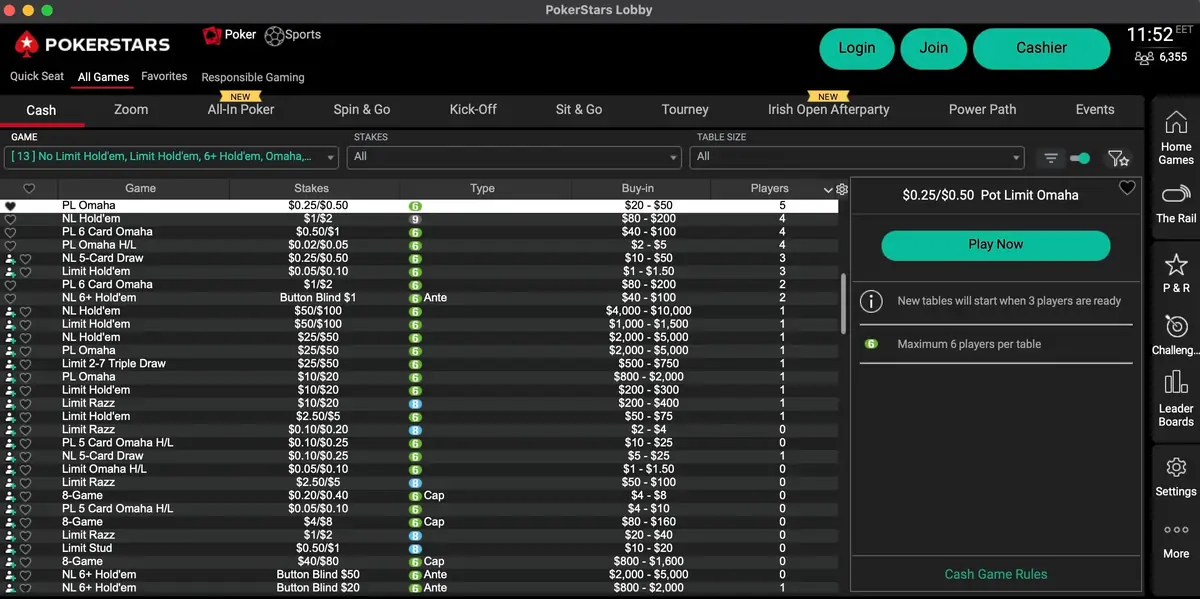The width and height of the screenshot is (1200, 599).
Task: Open the Cash Game Rules link
Action: pyautogui.click(x=996, y=574)
